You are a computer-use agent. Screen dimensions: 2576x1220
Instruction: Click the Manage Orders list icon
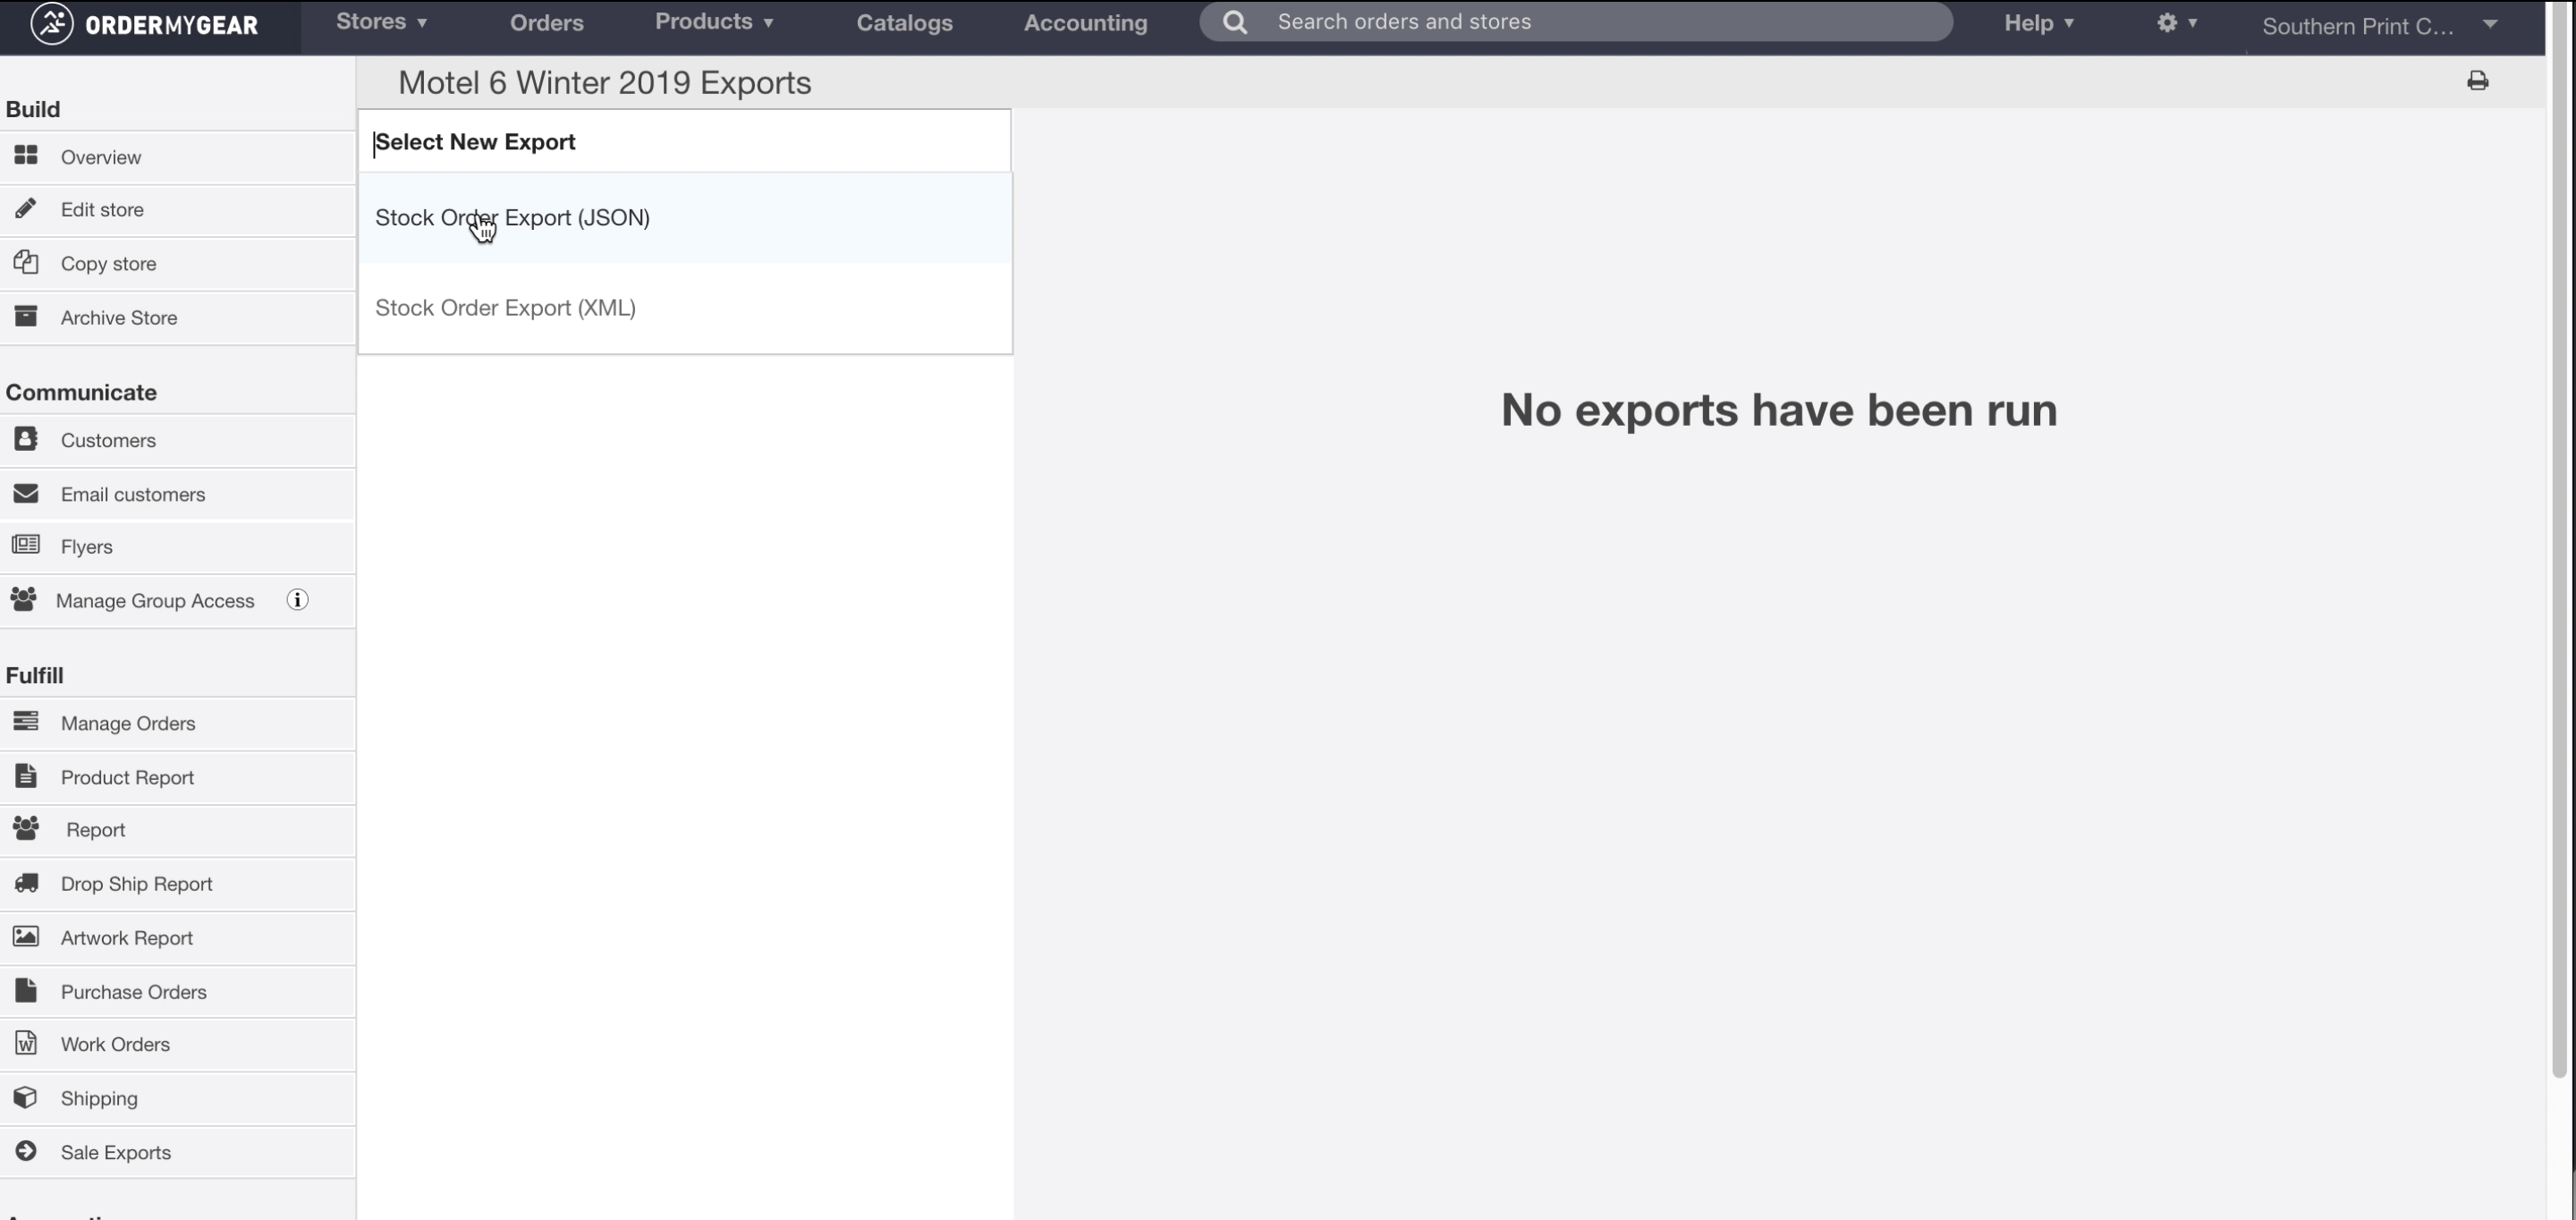pyautogui.click(x=26, y=721)
